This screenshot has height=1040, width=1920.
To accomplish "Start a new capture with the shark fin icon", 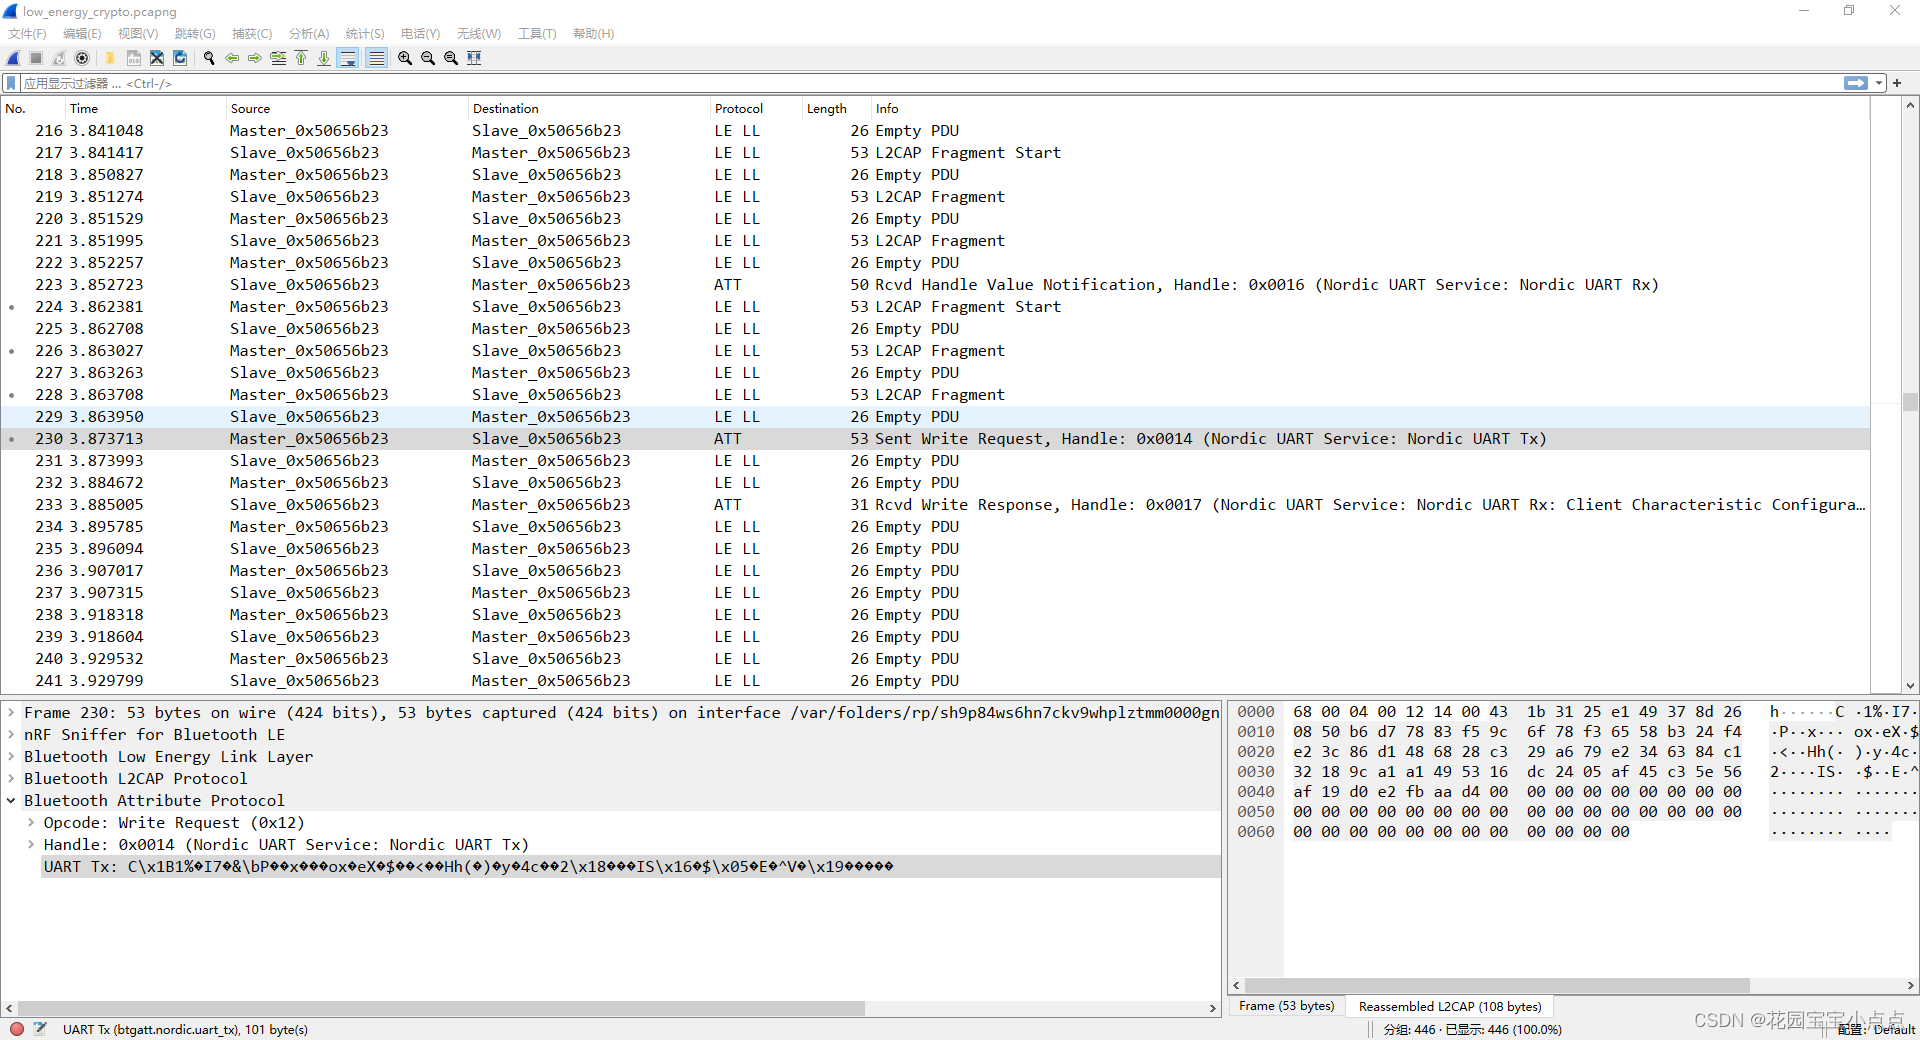I will [13, 58].
